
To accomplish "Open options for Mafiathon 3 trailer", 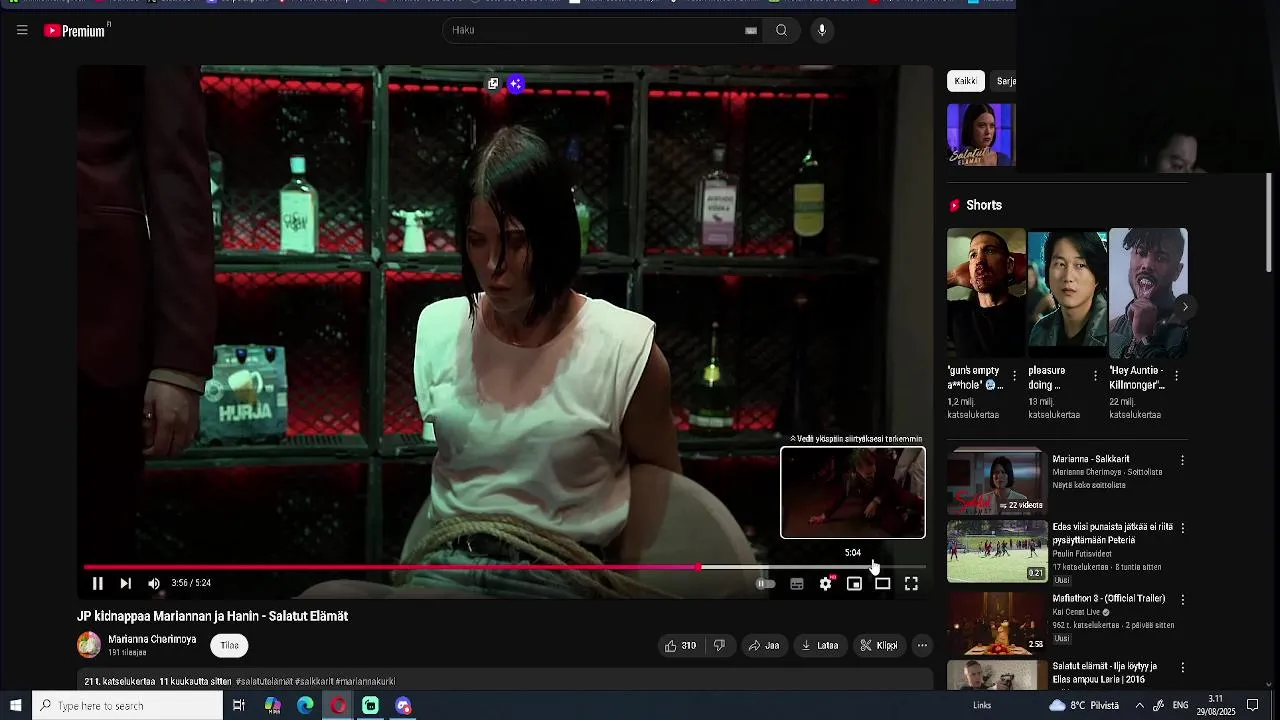I will pyautogui.click(x=1182, y=600).
